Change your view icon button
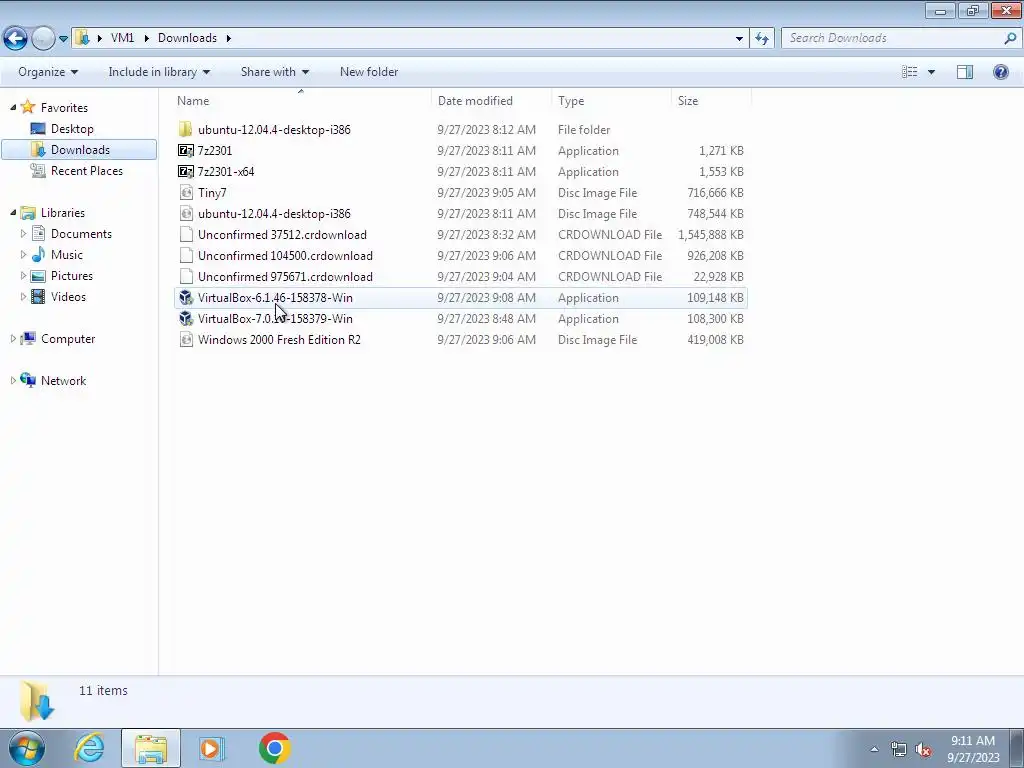The width and height of the screenshot is (1024, 768). (x=909, y=72)
